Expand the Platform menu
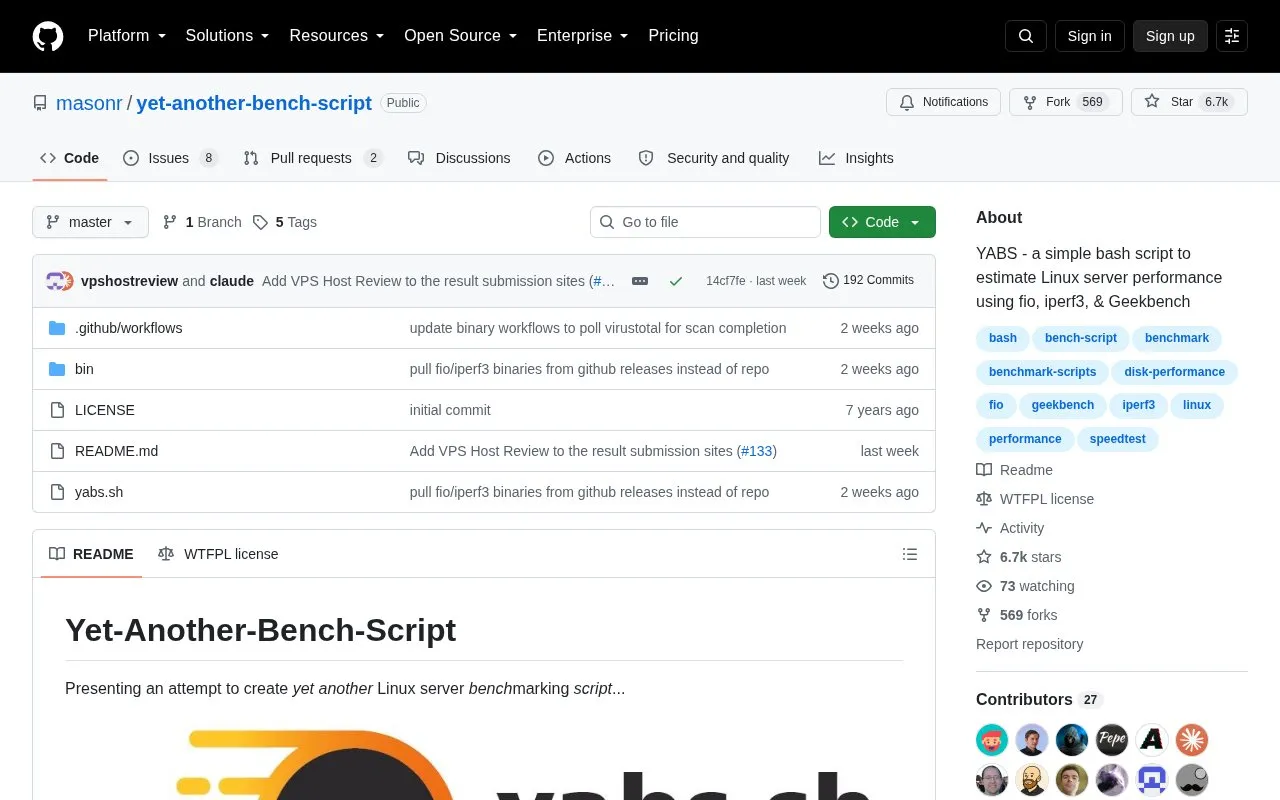 (x=127, y=36)
